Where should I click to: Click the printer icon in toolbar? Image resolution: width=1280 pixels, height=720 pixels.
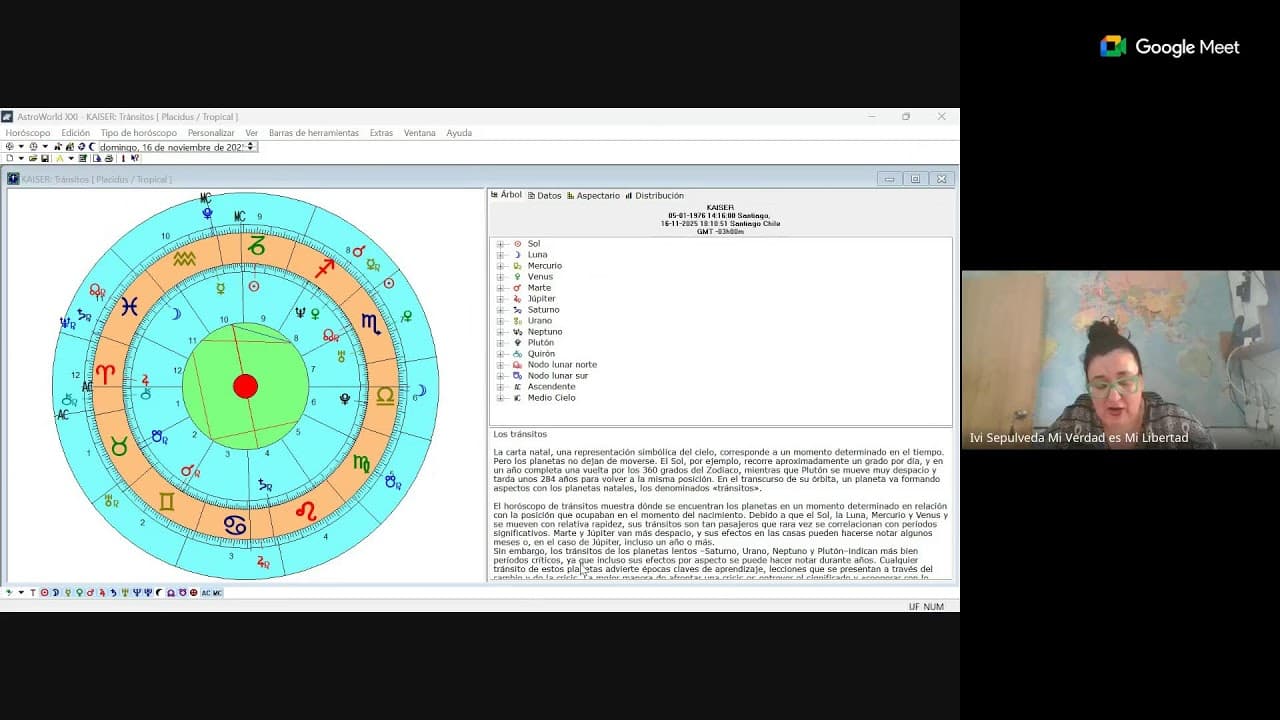[109, 158]
